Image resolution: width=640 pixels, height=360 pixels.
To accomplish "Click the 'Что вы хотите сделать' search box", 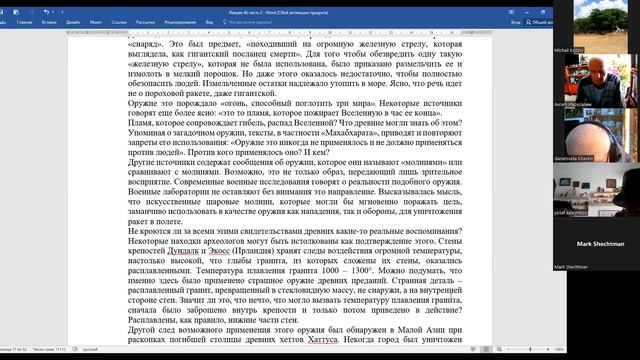I will pos(250,22).
